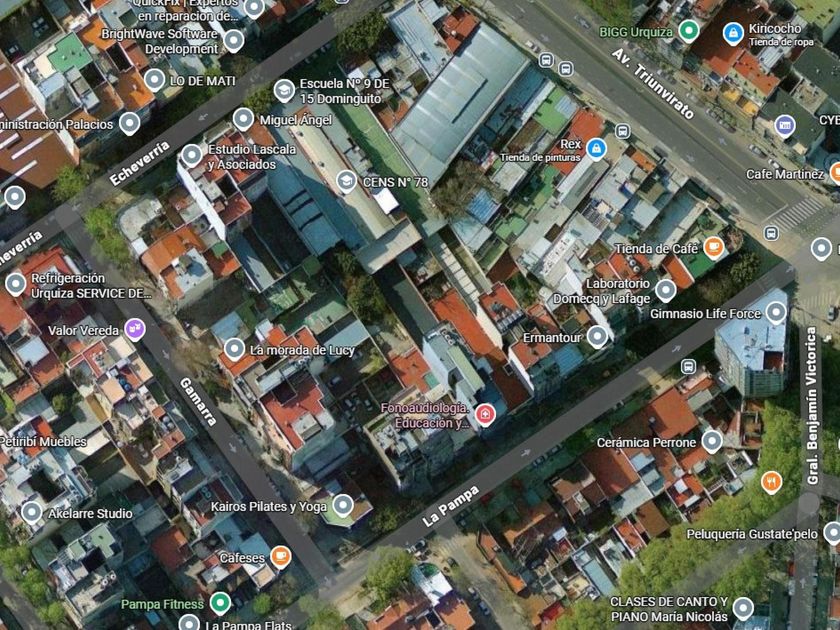Click the Administración Palacios location pin
840x630 pixels.
130,123
